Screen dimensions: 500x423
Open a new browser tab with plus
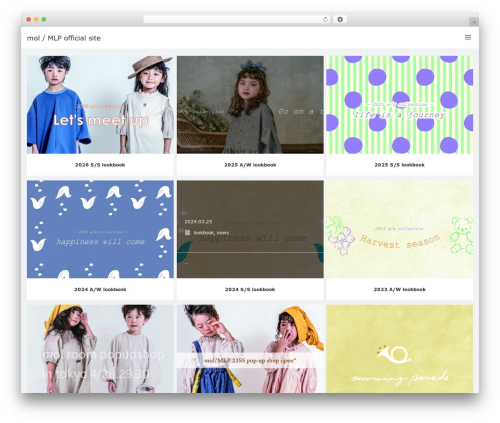[474, 22]
